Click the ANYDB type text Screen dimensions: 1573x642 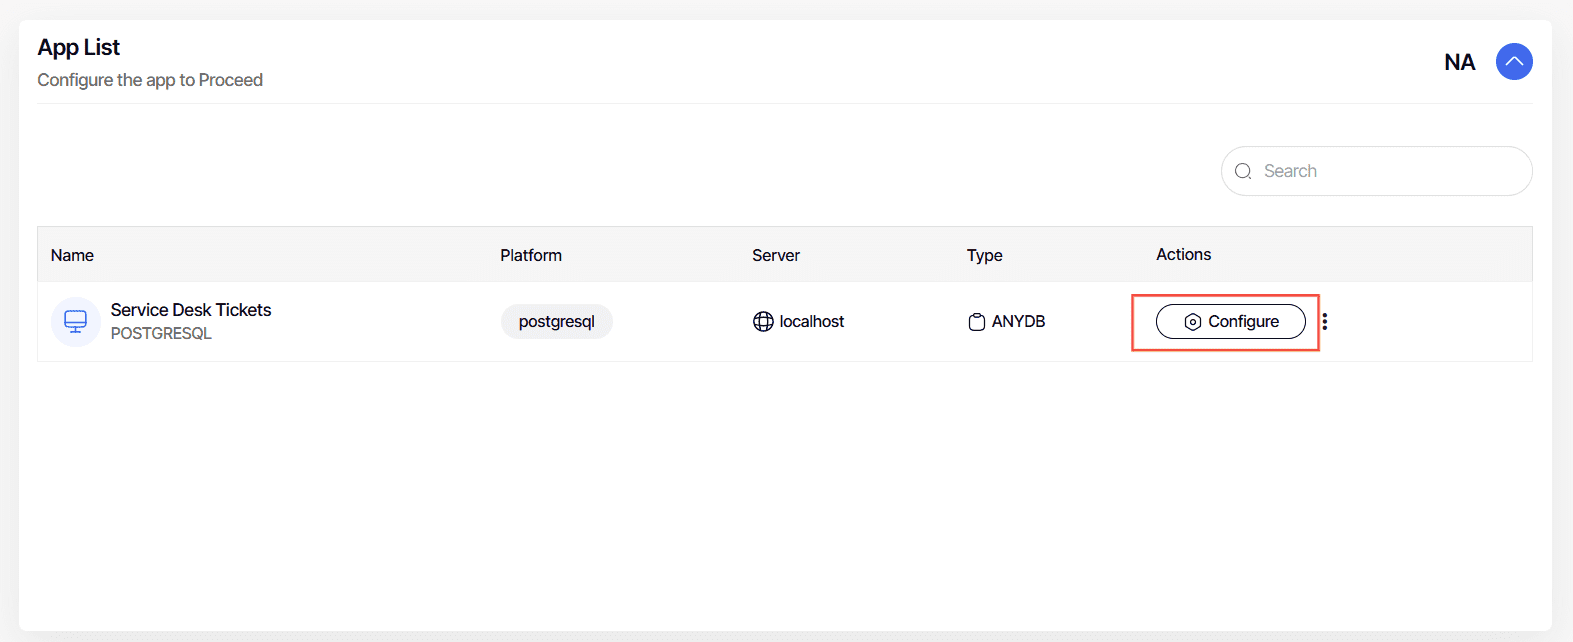pos(1018,322)
